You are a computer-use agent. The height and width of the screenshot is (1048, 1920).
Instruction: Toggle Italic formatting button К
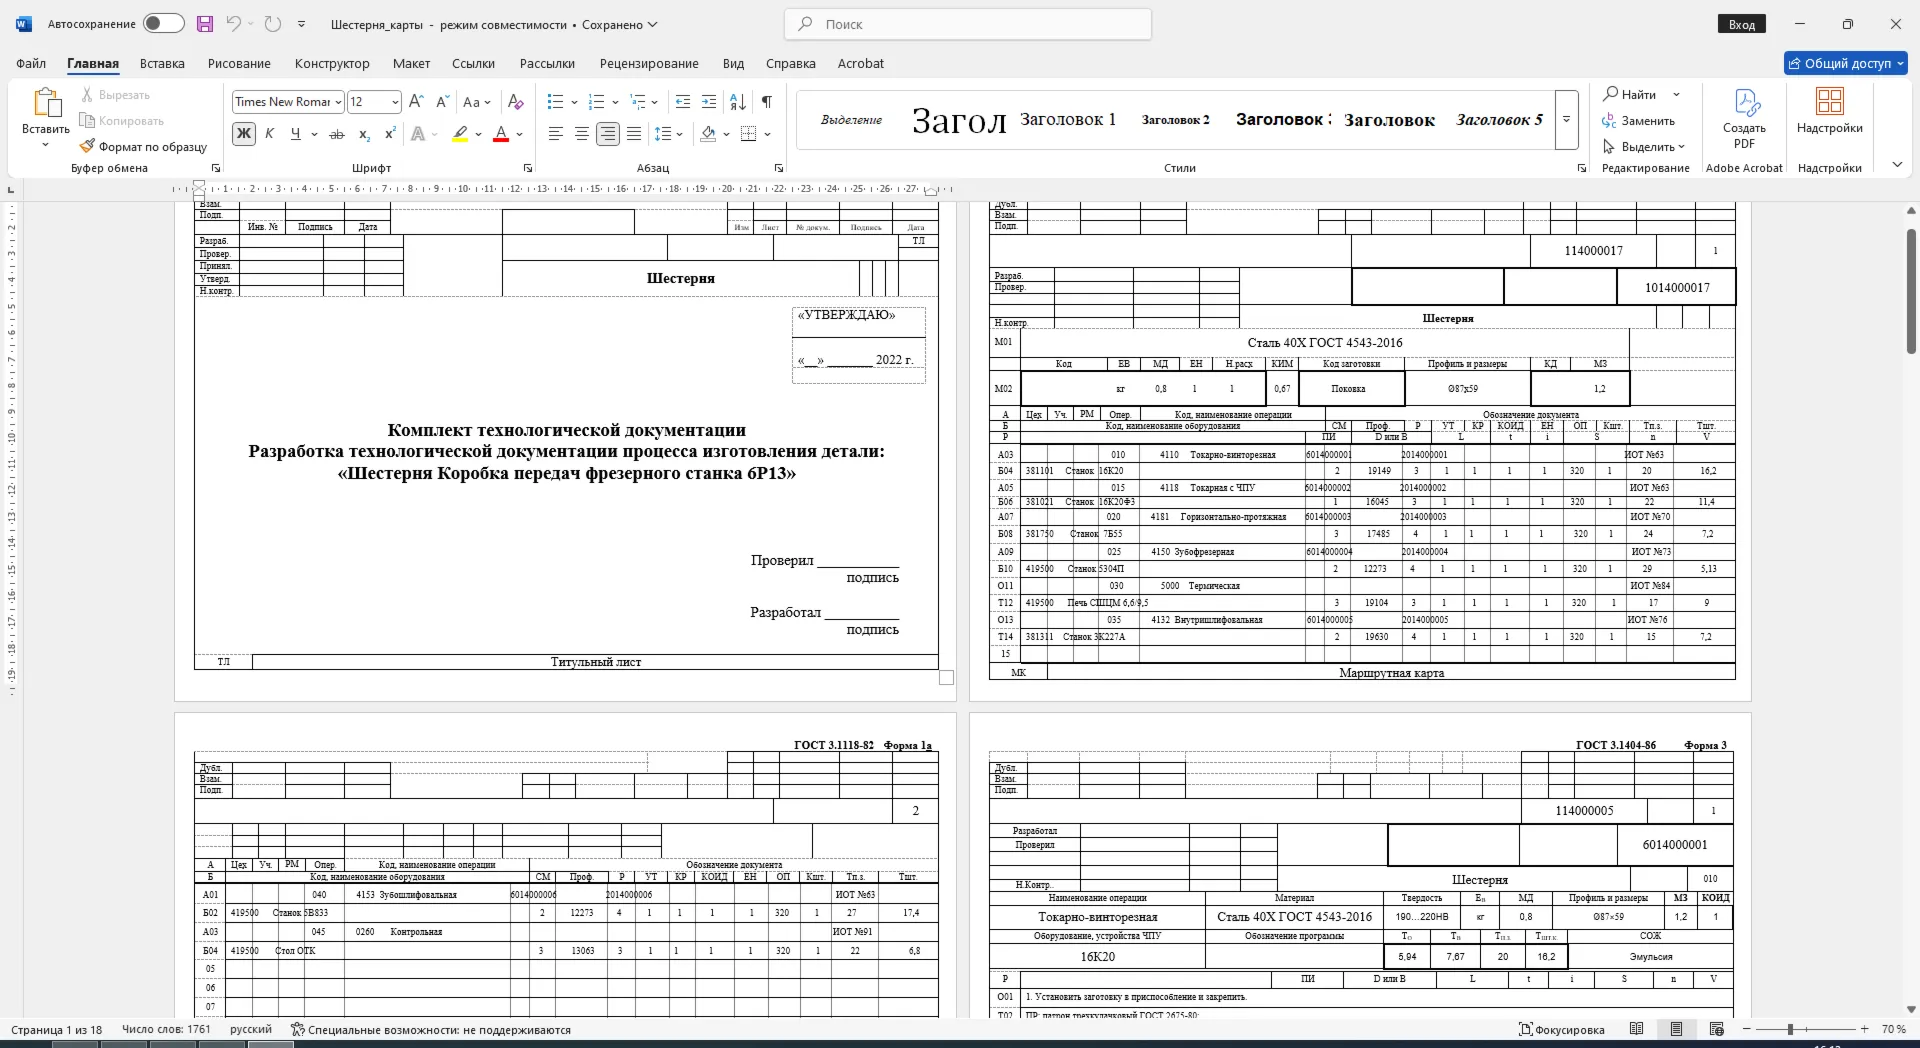coord(269,134)
